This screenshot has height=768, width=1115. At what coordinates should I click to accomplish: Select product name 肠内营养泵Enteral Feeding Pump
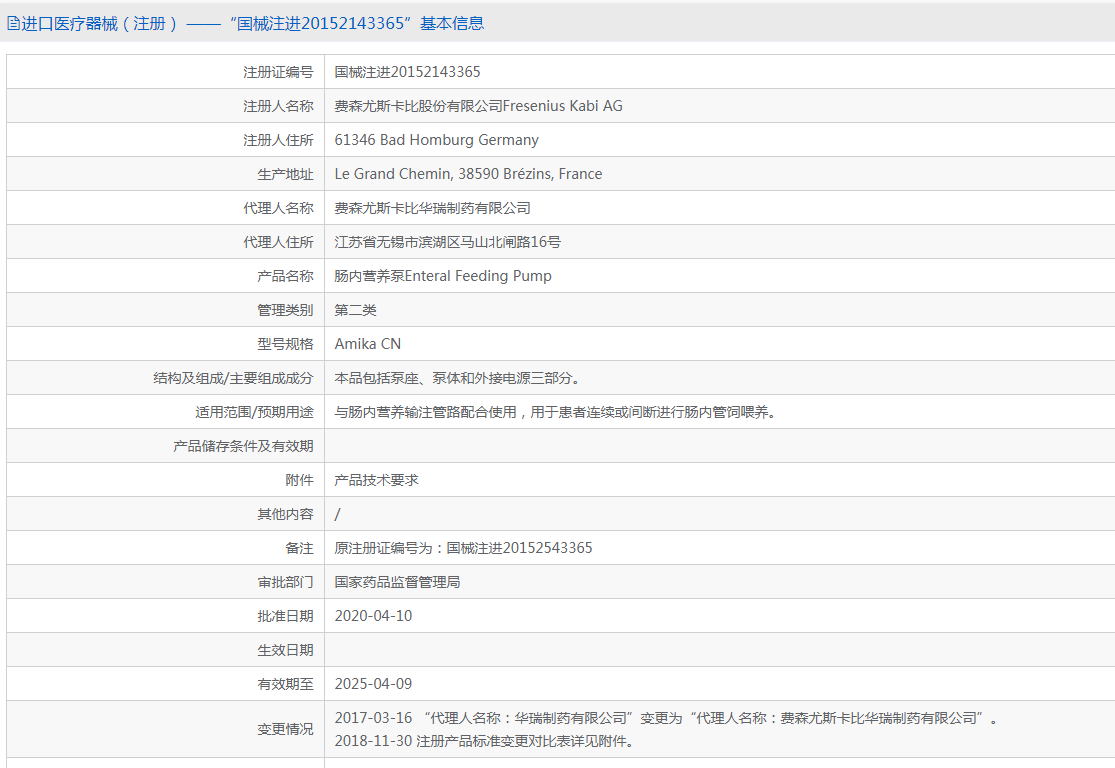pos(443,276)
